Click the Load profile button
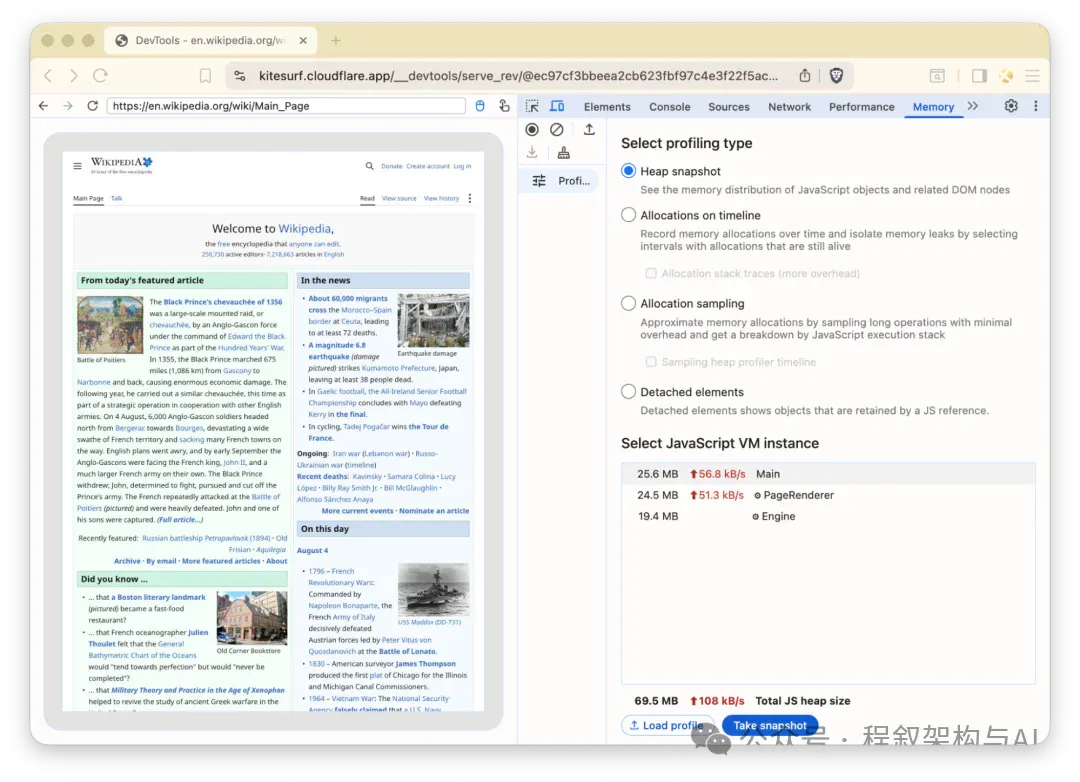Screen dimensions: 1080x782 (x=665, y=726)
